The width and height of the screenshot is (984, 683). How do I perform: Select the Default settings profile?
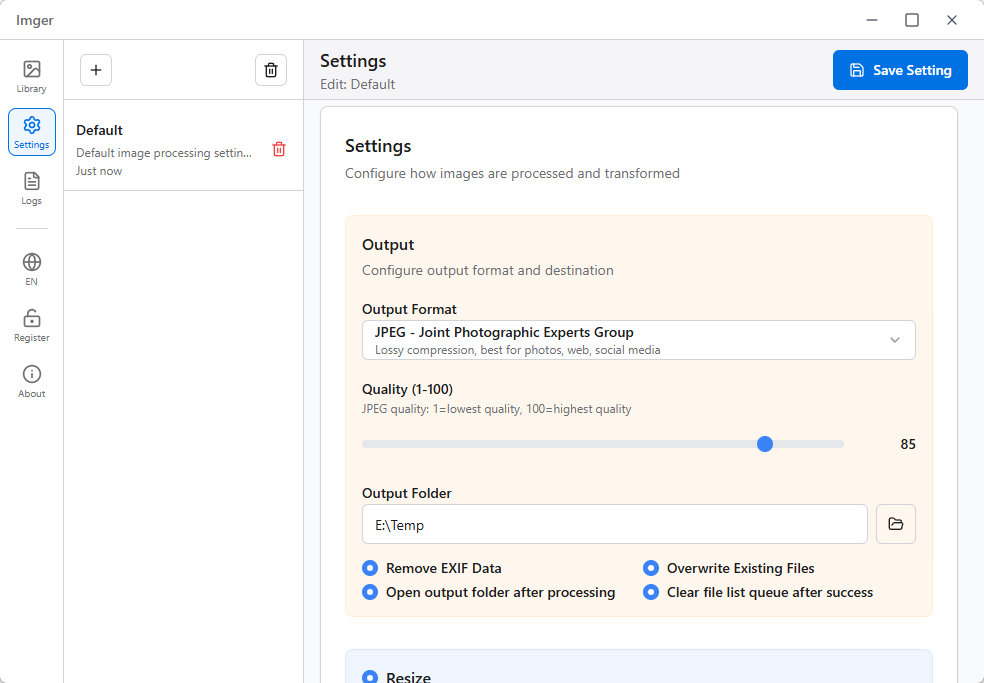click(165, 149)
